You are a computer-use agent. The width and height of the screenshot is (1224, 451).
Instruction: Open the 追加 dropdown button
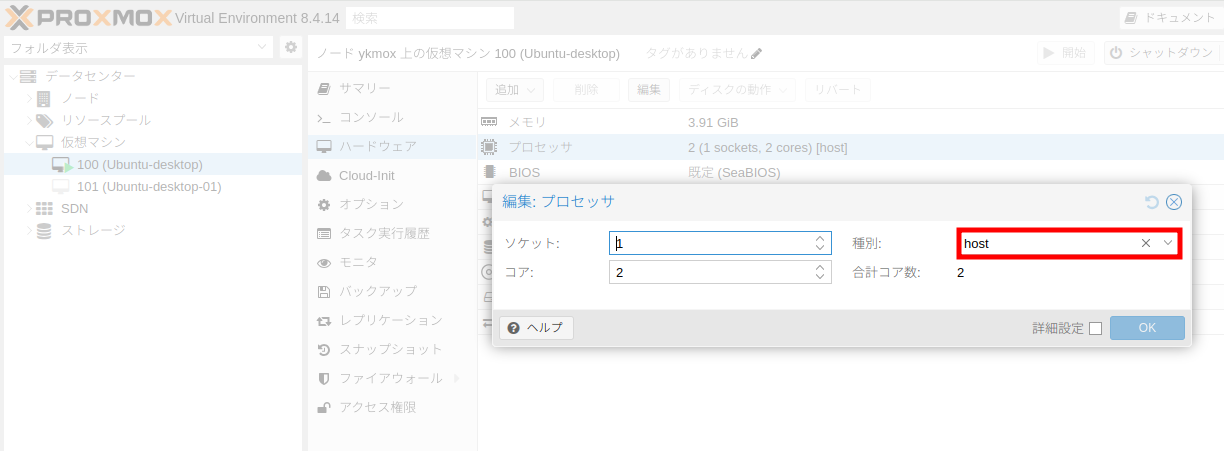515,89
